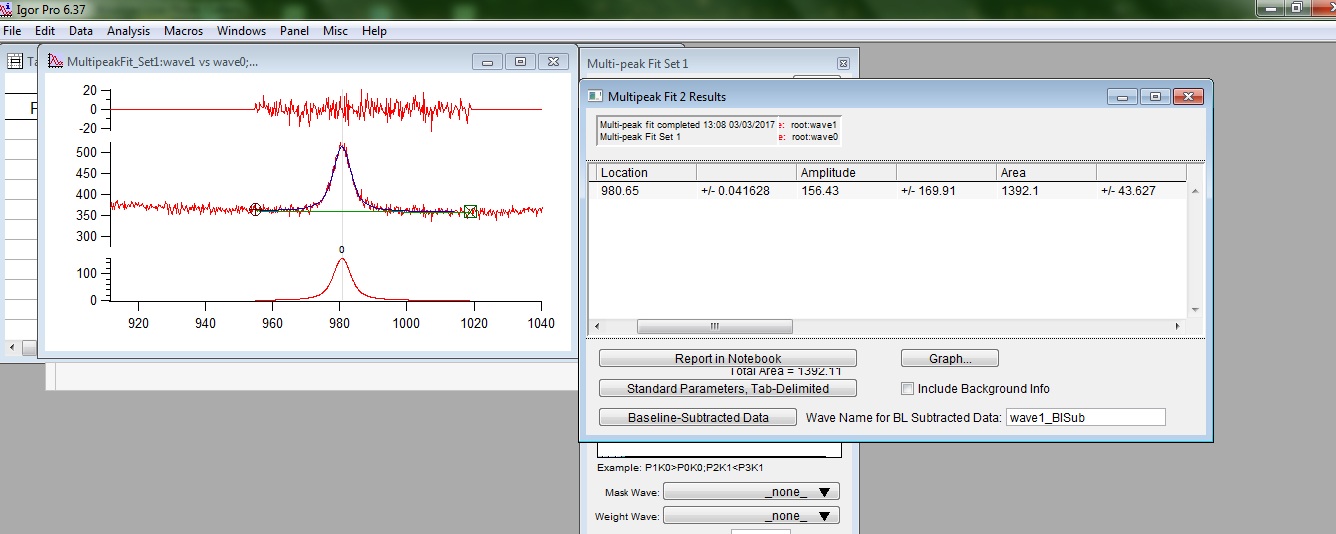This screenshot has width=1336, height=534.
Task: Click the fit completed info text box
Action: coord(719,131)
